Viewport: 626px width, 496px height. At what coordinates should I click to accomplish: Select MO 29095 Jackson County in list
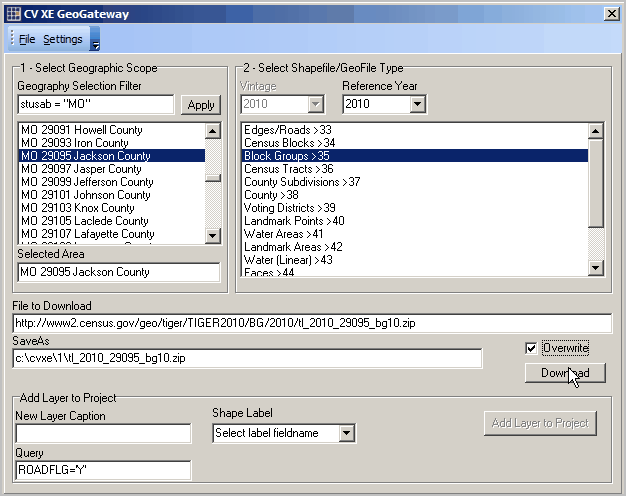click(x=112, y=156)
